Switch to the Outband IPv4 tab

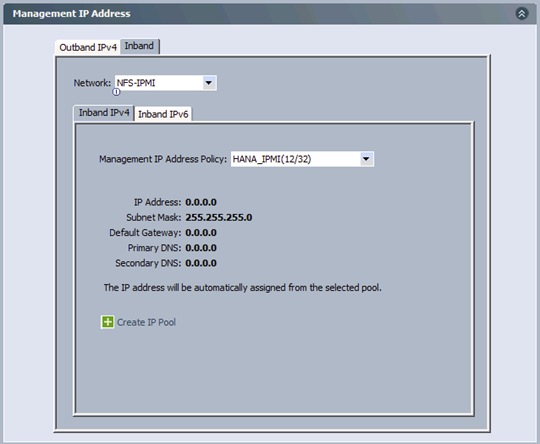pos(88,47)
